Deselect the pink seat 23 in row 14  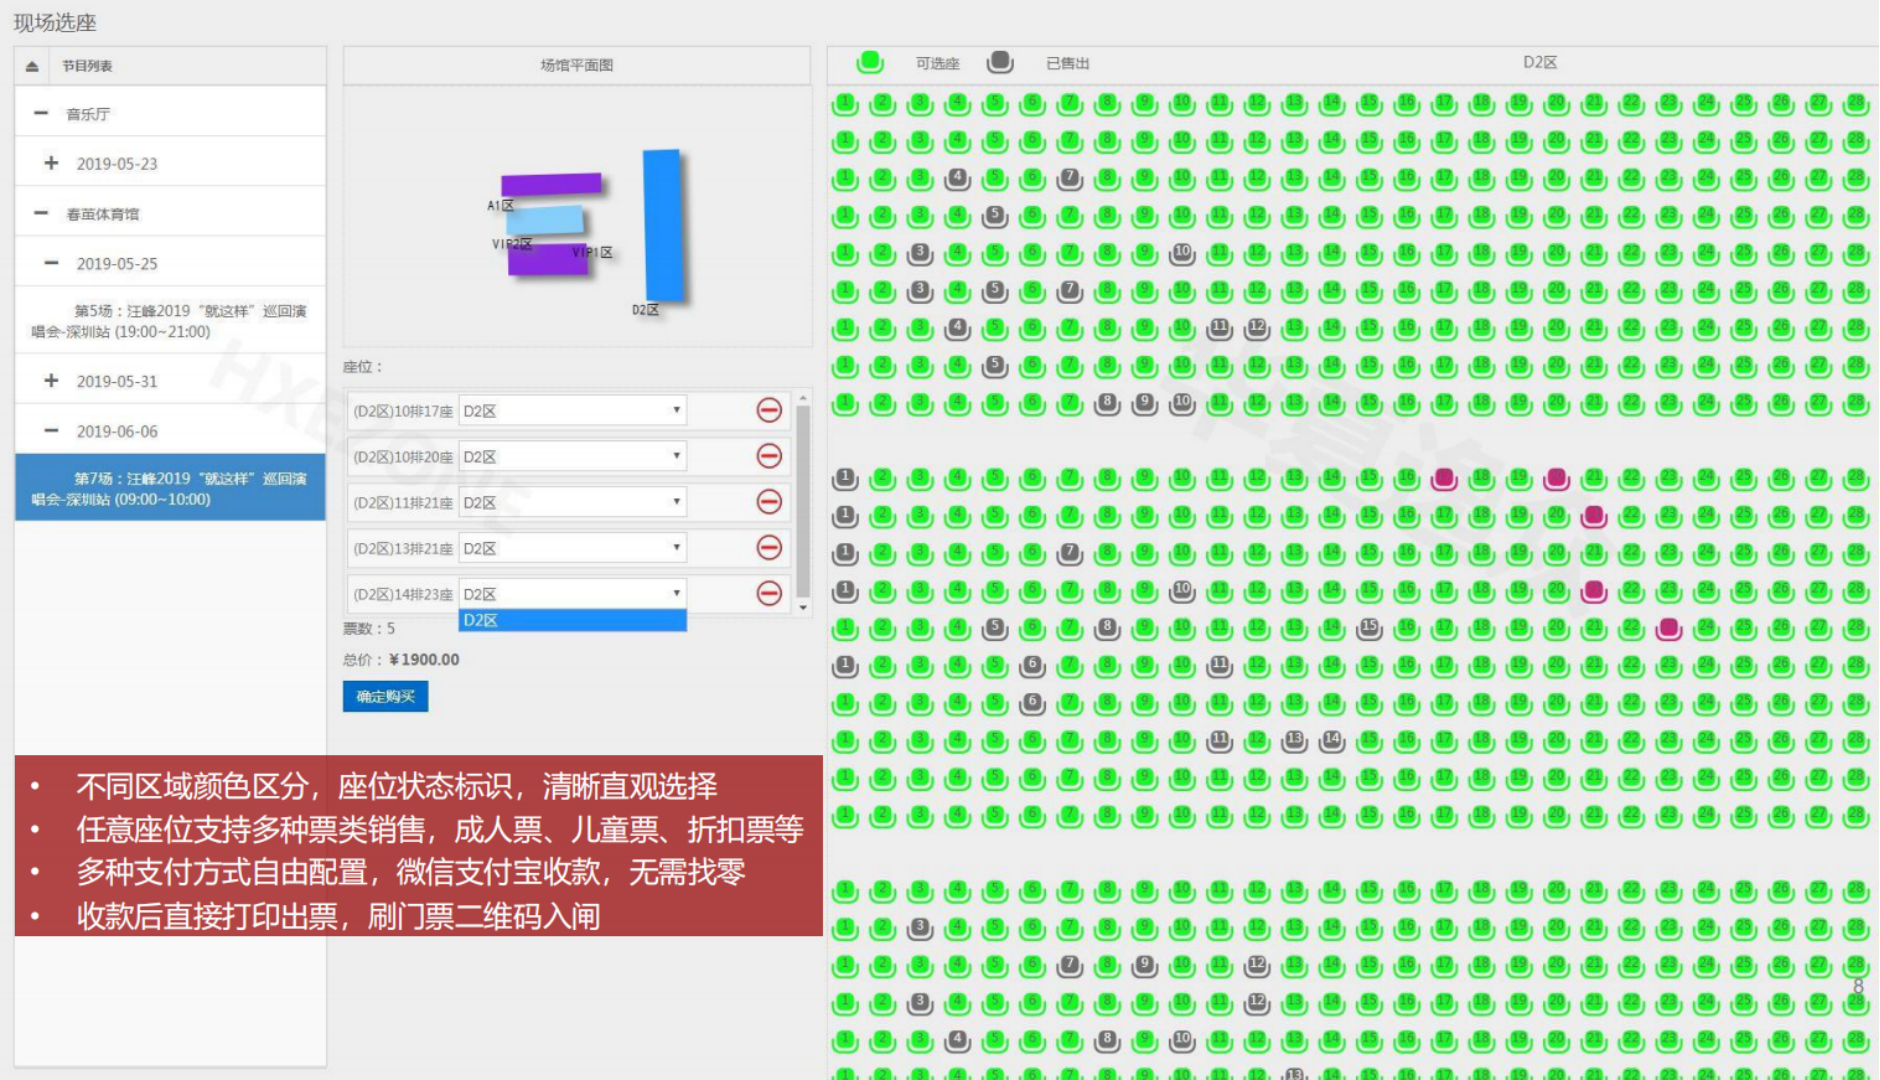pos(1668,629)
